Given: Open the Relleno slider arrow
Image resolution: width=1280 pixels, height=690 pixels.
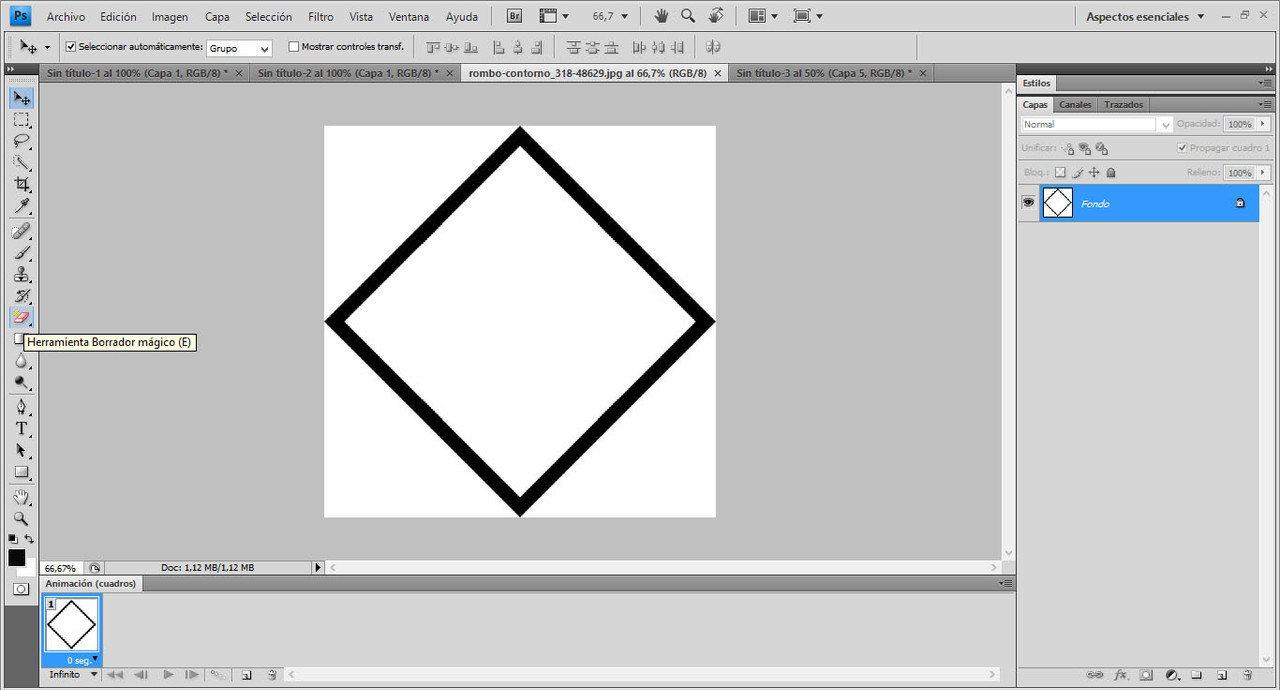Looking at the screenshot, I should pyautogui.click(x=1263, y=173).
